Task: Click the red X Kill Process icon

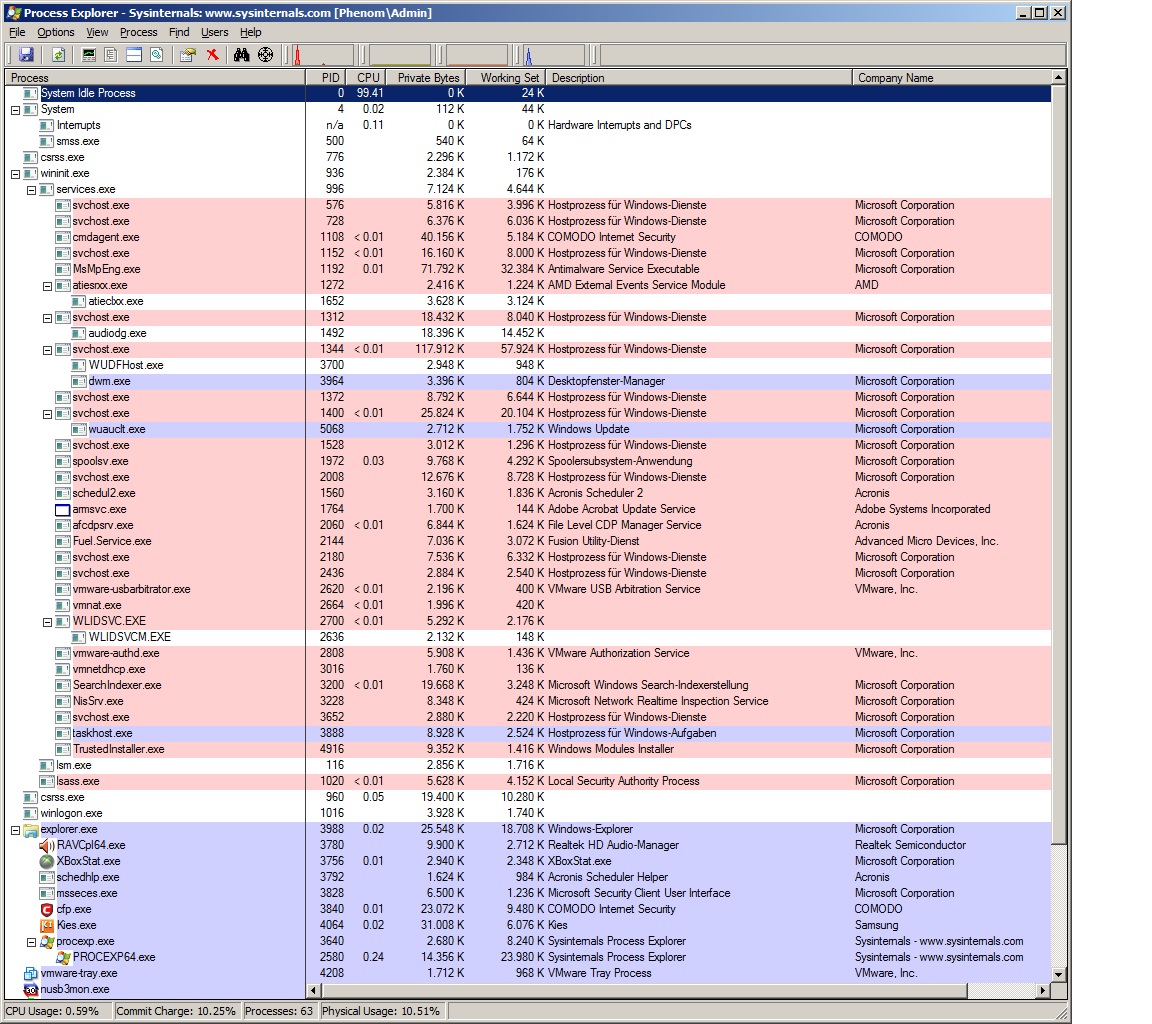Action: [x=212, y=55]
